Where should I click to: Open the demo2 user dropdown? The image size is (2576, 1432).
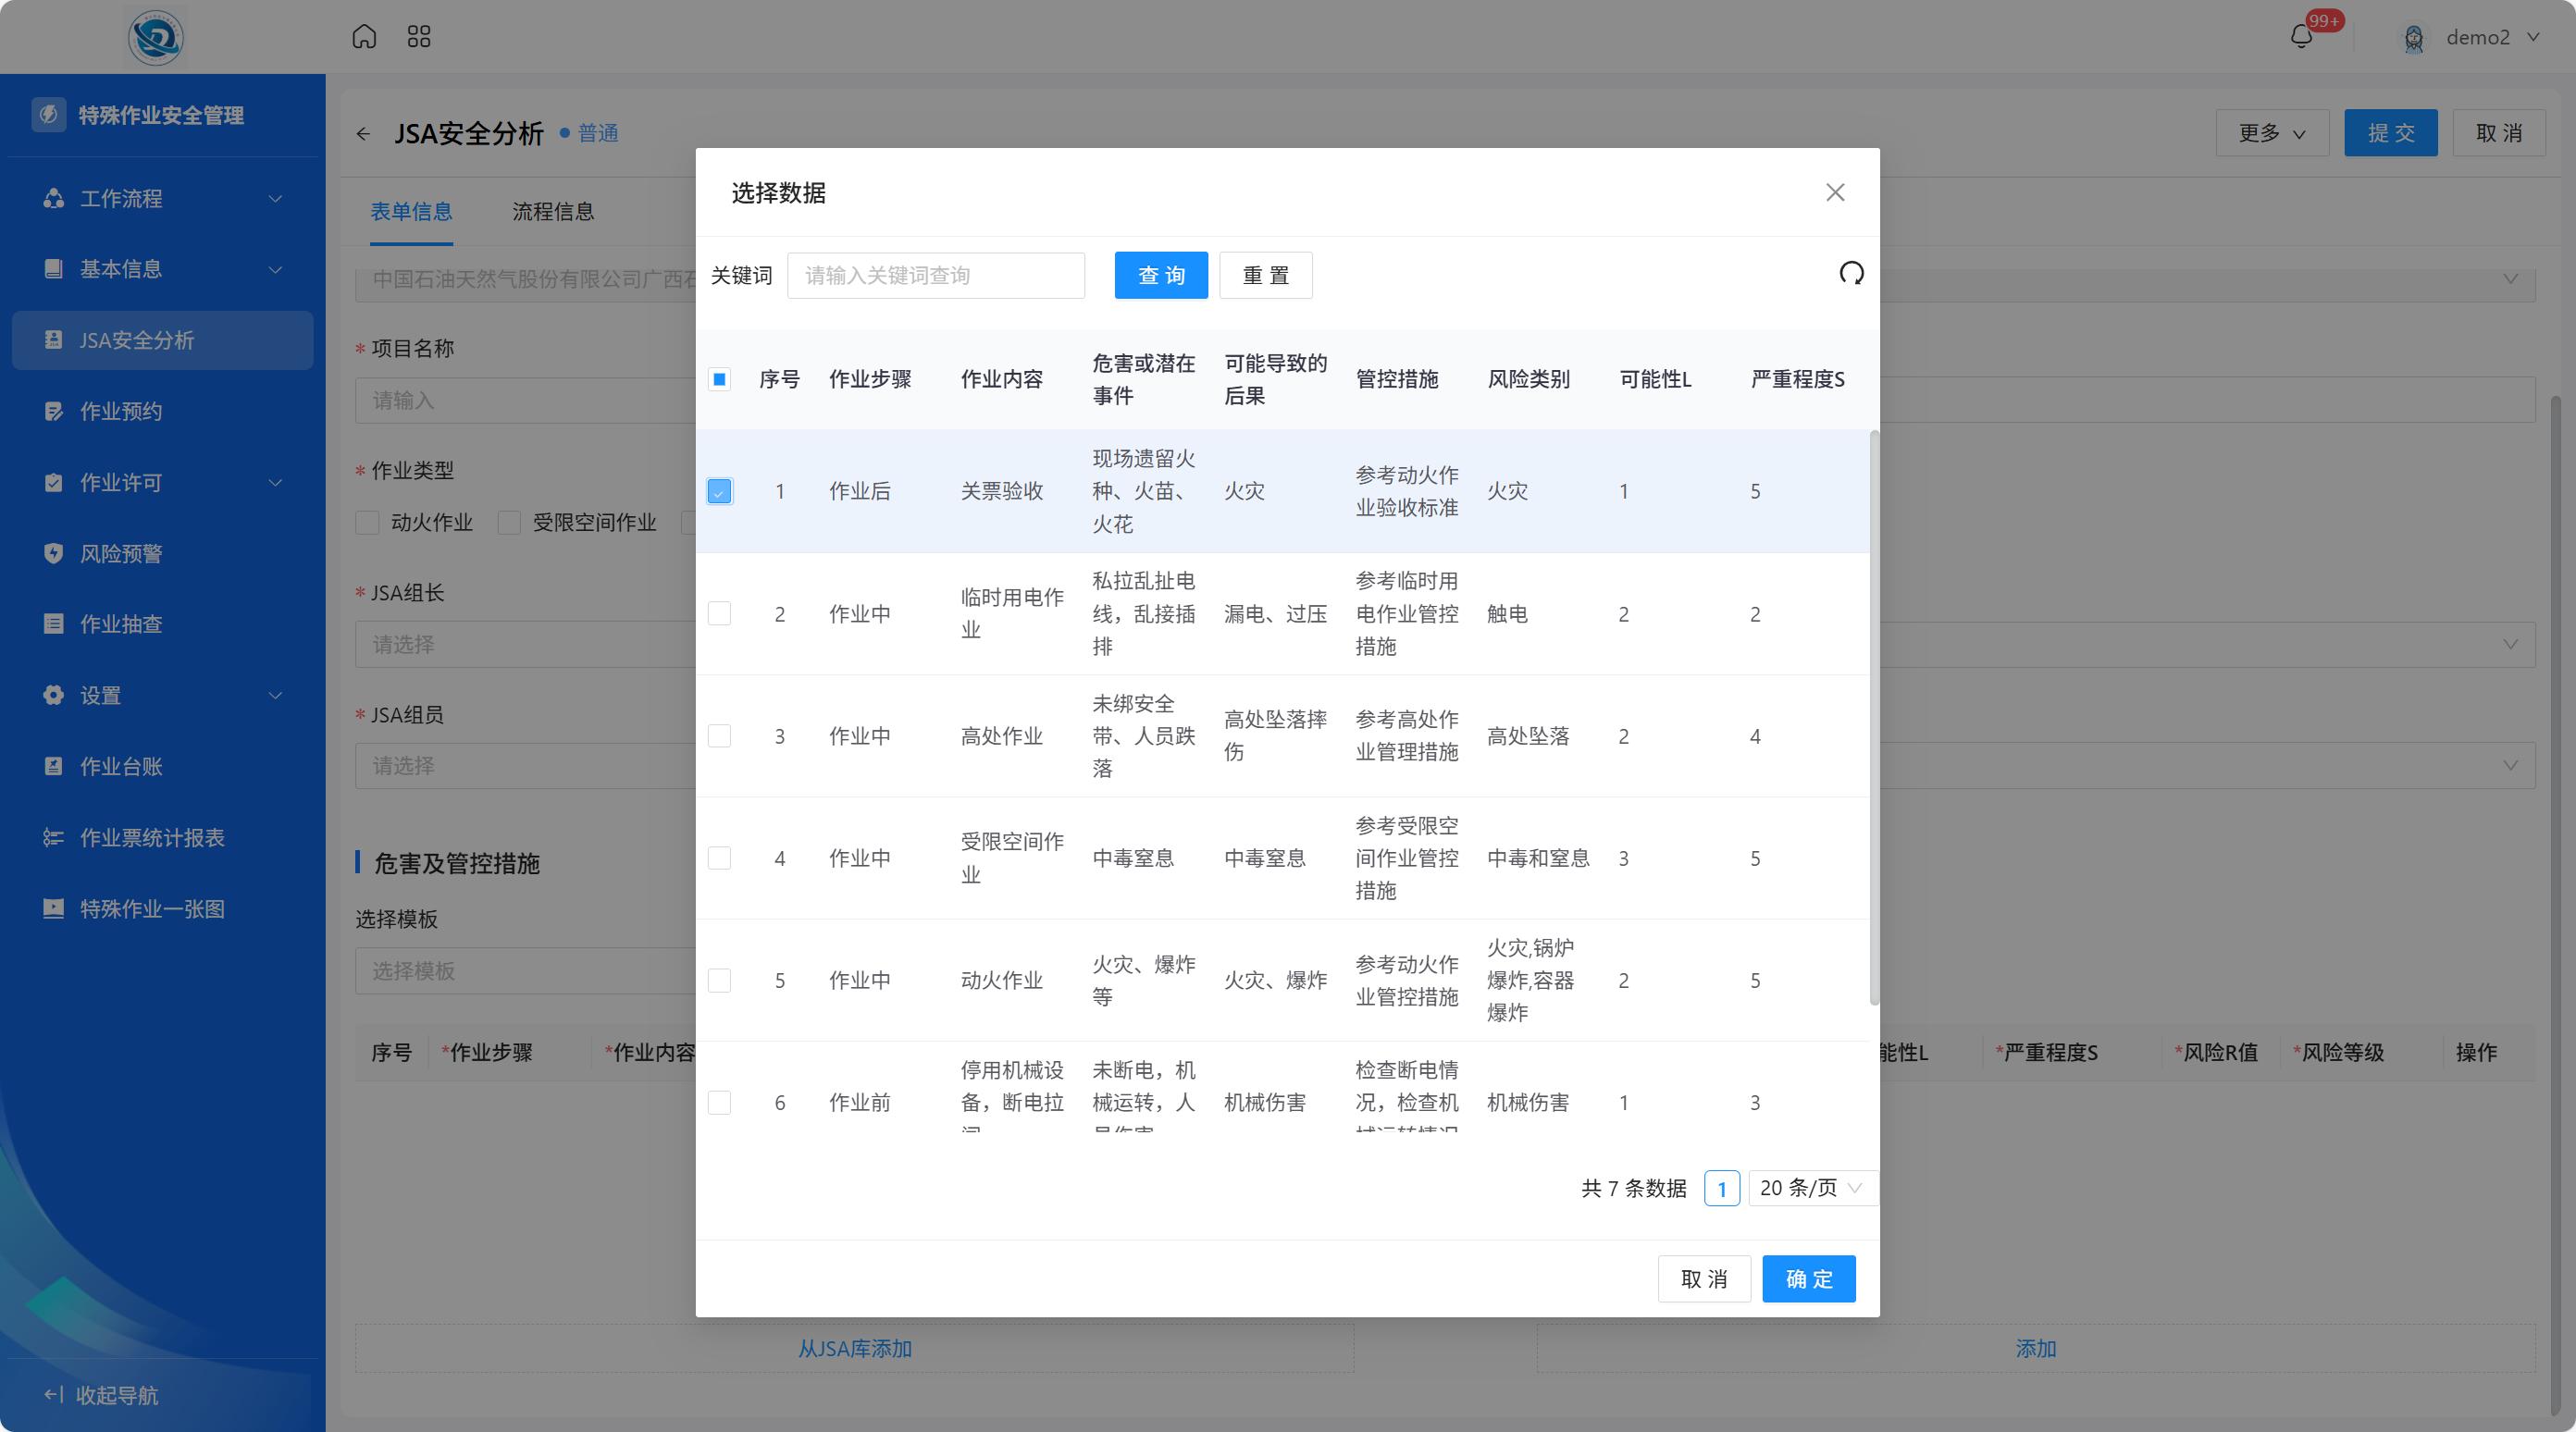tap(2477, 37)
